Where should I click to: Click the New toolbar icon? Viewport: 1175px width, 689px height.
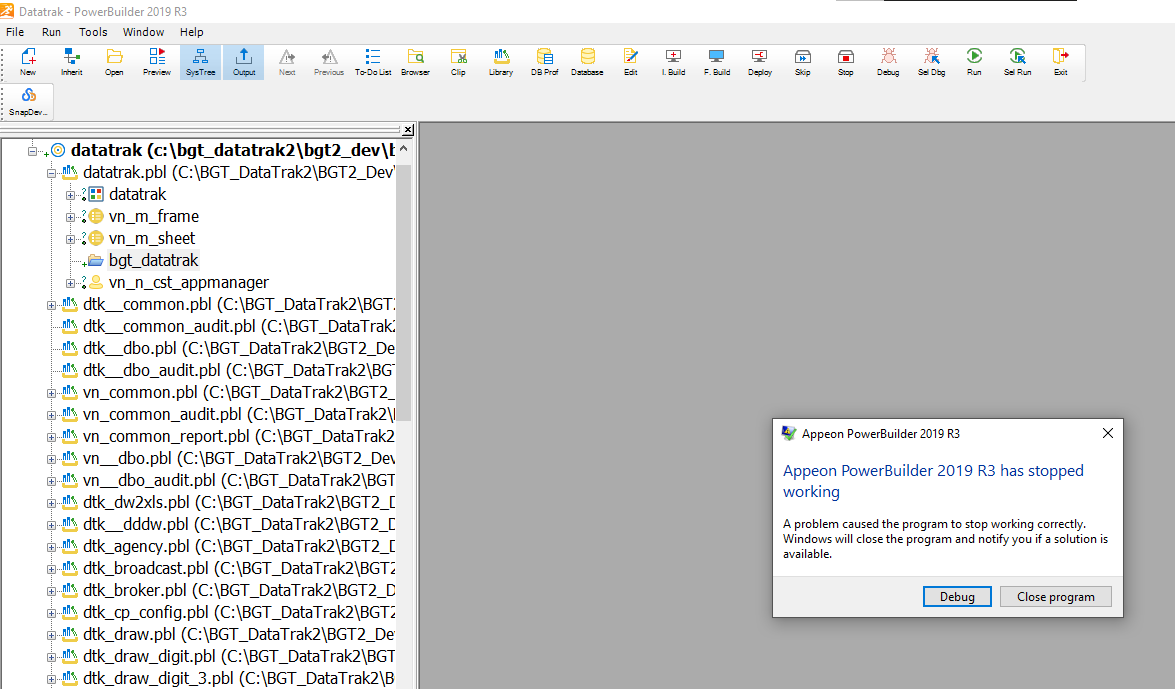coord(28,62)
